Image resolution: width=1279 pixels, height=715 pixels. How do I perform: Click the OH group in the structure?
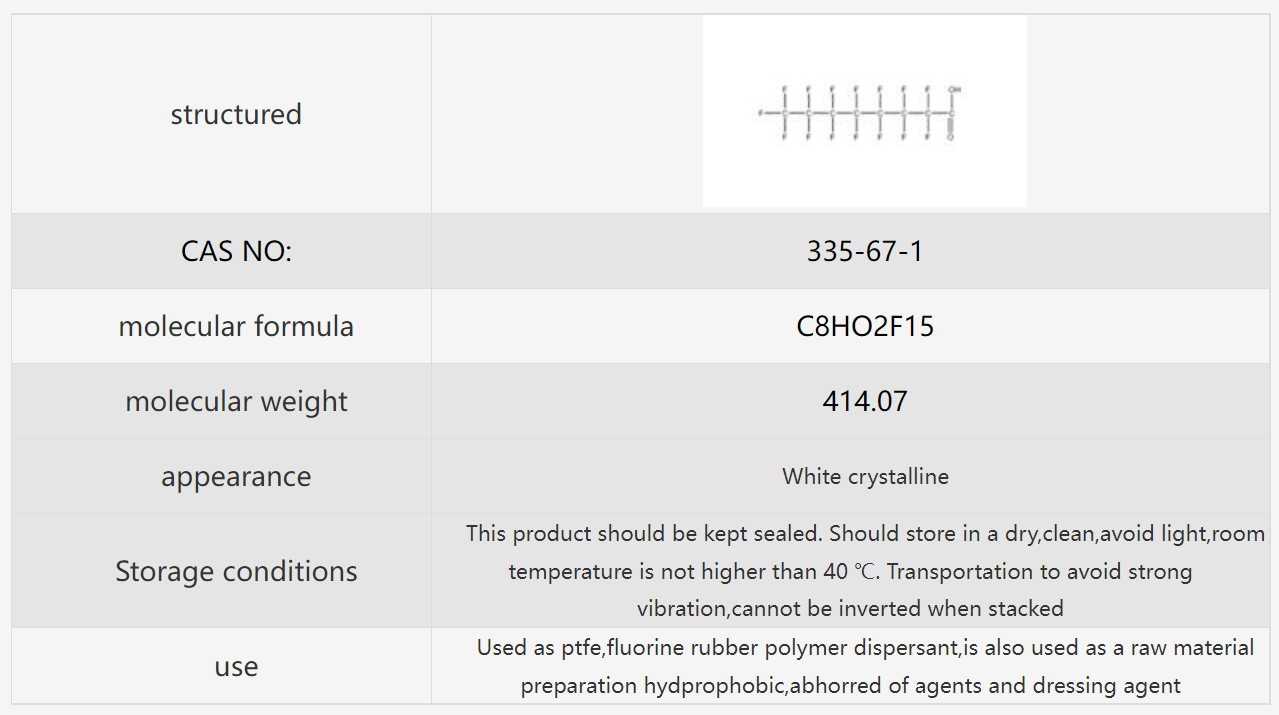click(955, 90)
